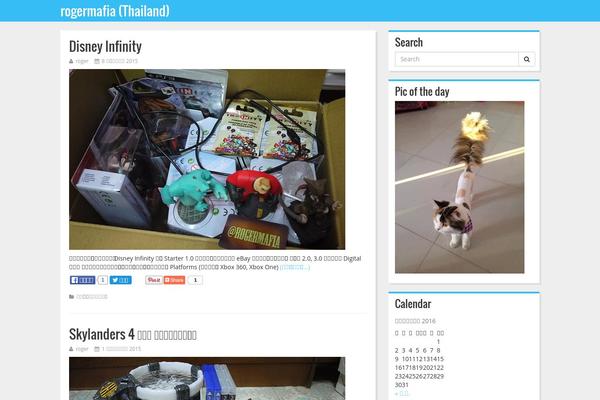This screenshot has width=600, height=400.
Task: Click the date under Skylanders 4 title
Action: click(121, 349)
